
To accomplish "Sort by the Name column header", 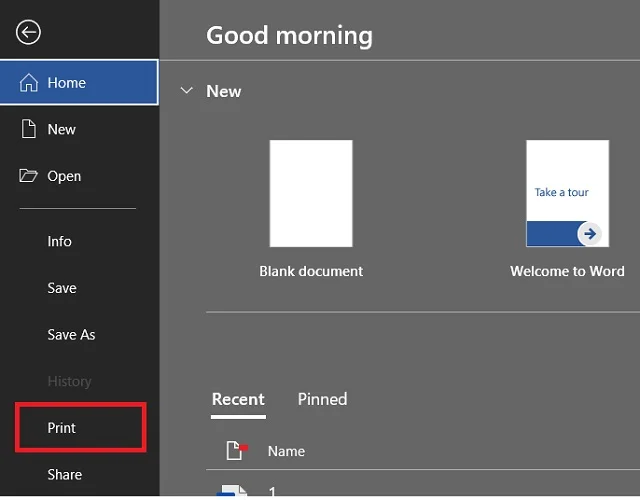I will tap(287, 451).
